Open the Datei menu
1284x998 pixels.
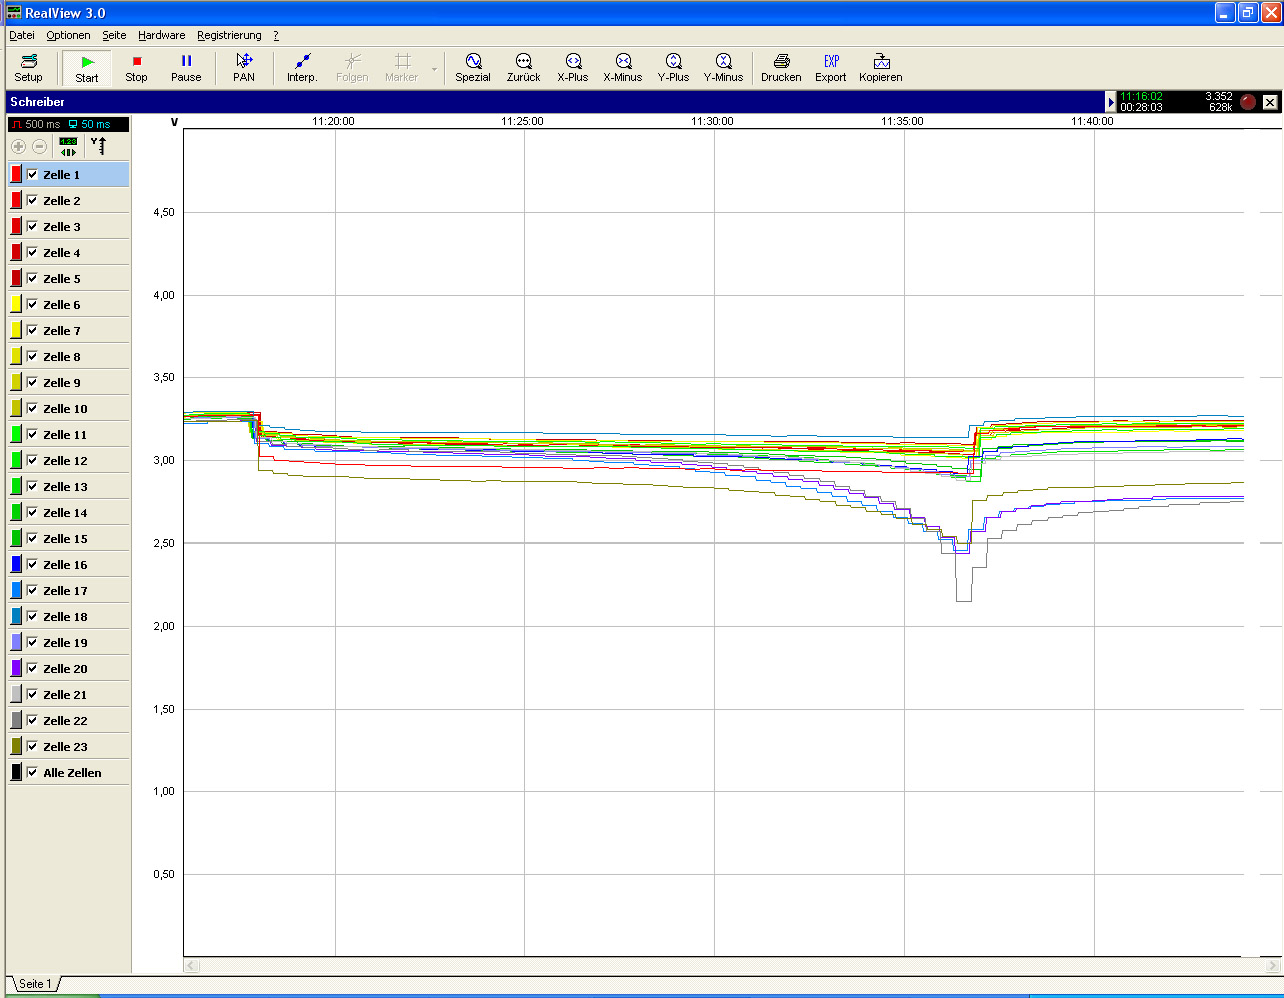21,35
